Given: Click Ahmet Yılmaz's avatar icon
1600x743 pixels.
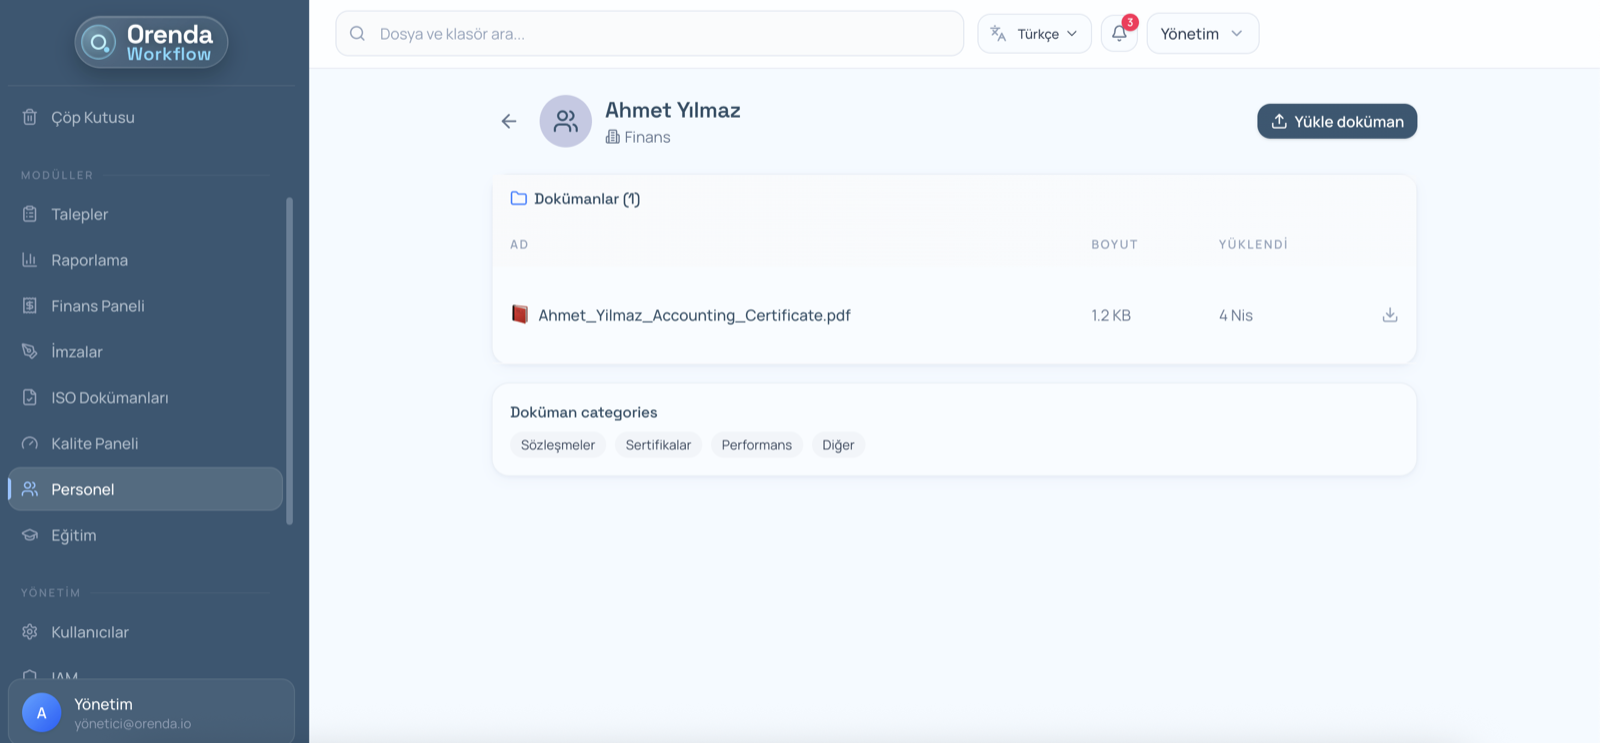Looking at the screenshot, I should (x=566, y=121).
